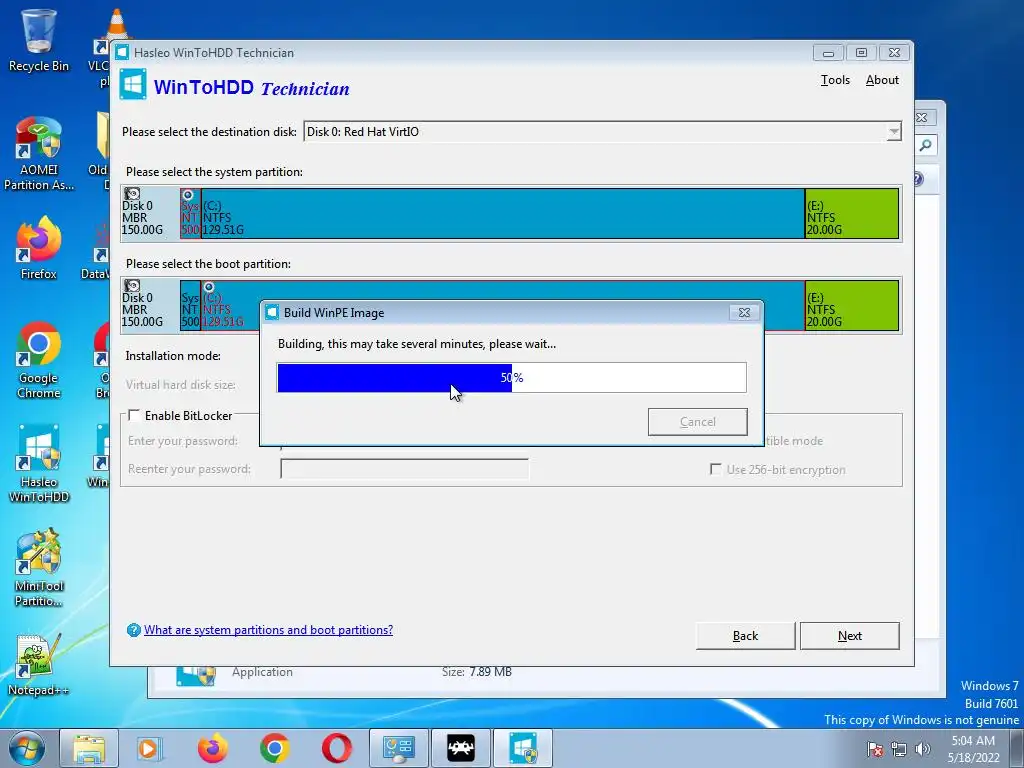Screen dimensions: 1024x768
Task: Open Opera from the taskbar
Action: tap(336, 748)
